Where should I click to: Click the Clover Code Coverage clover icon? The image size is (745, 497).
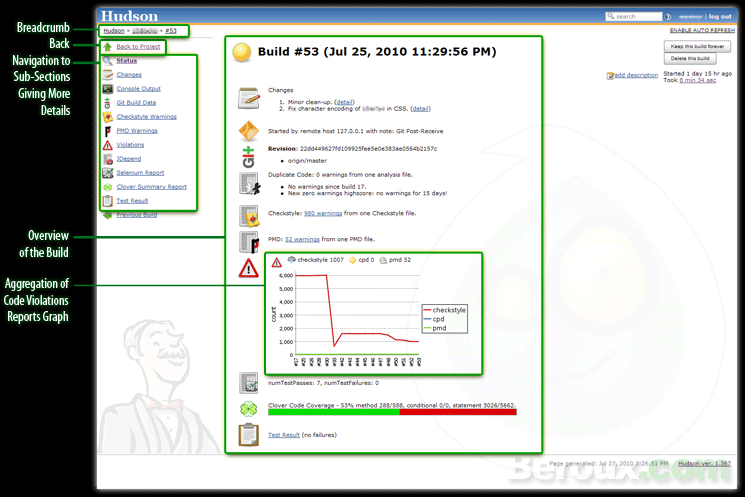(x=248, y=408)
